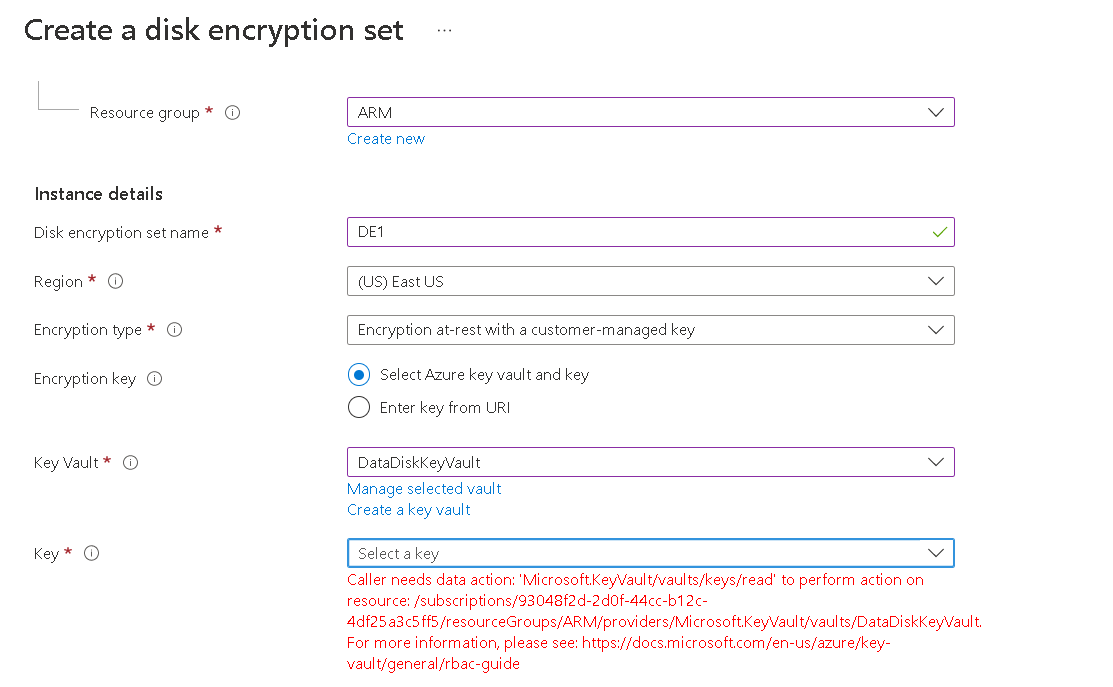The height and width of the screenshot is (687, 1113).
Task: Click the Disk encryption set name field
Action: 651,232
